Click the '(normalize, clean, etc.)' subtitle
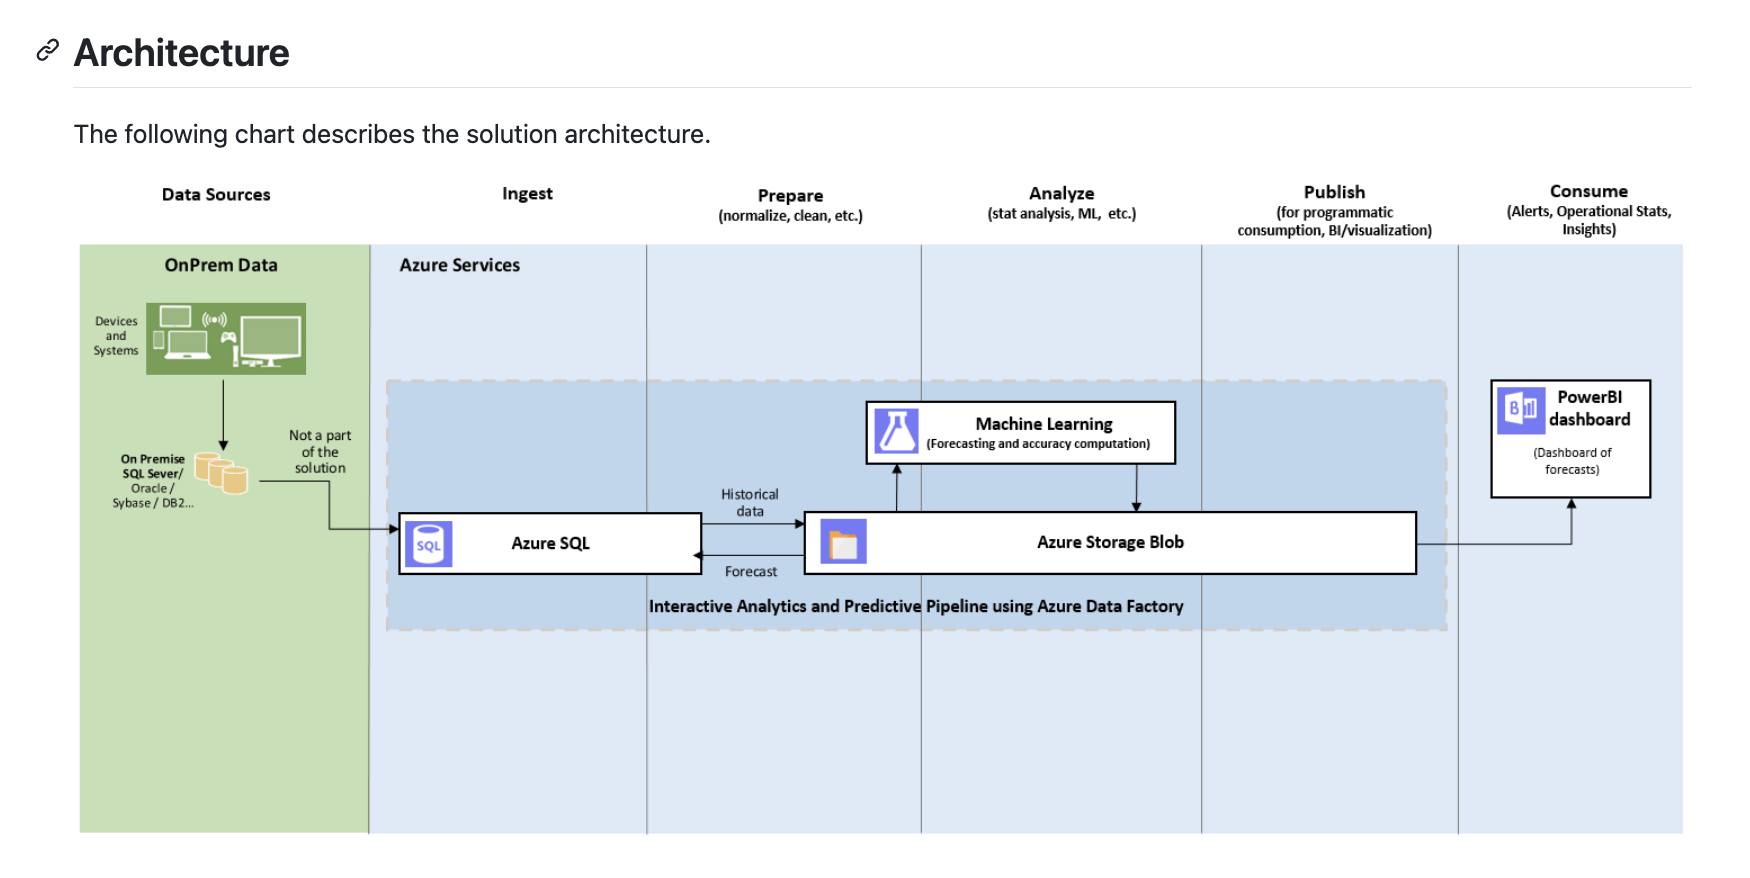Image resolution: width=1750 pixels, height=878 pixels. [x=790, y=216]
